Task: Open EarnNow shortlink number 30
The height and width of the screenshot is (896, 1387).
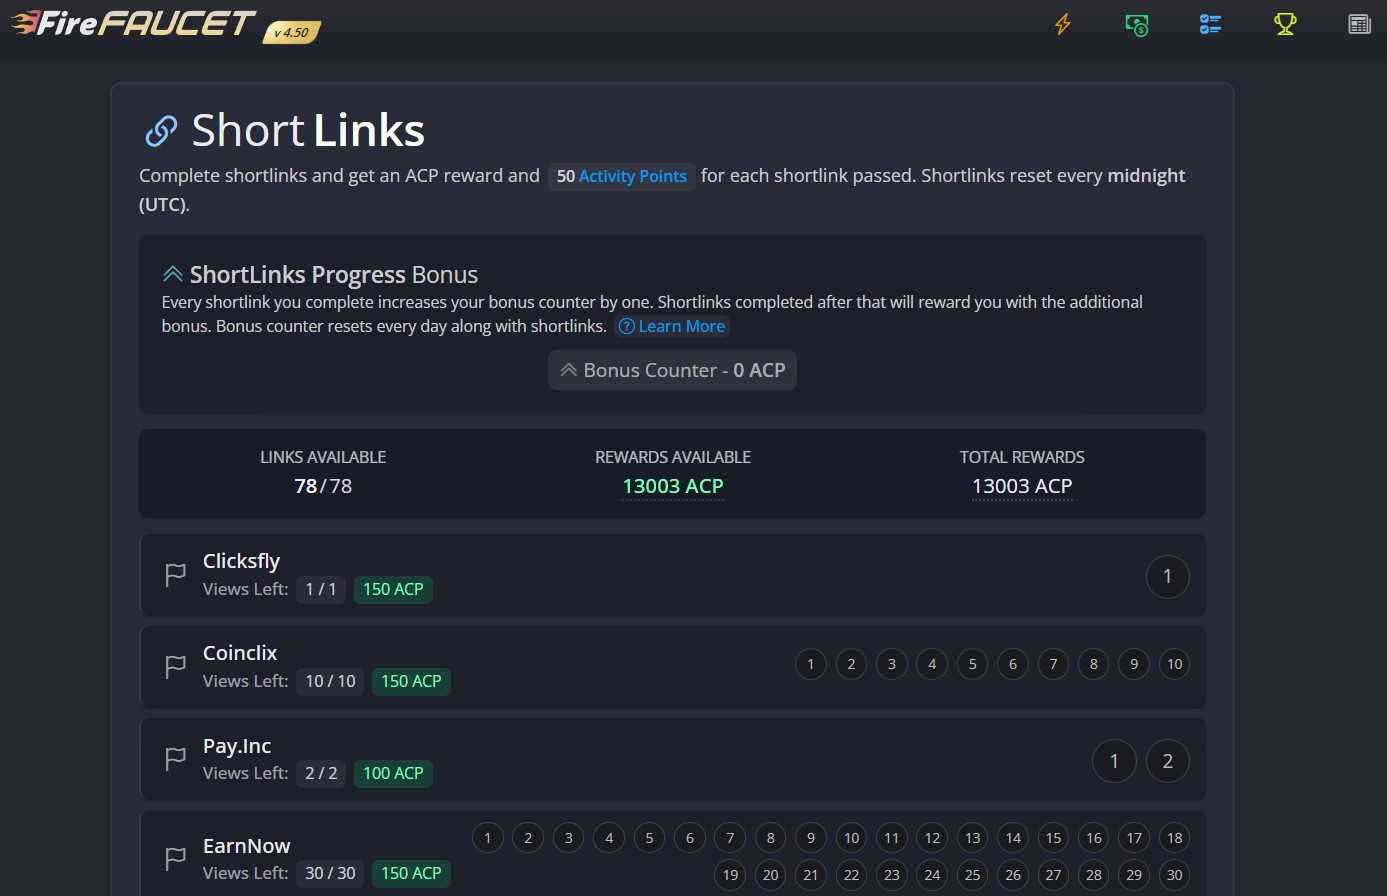Action: 1175,875
